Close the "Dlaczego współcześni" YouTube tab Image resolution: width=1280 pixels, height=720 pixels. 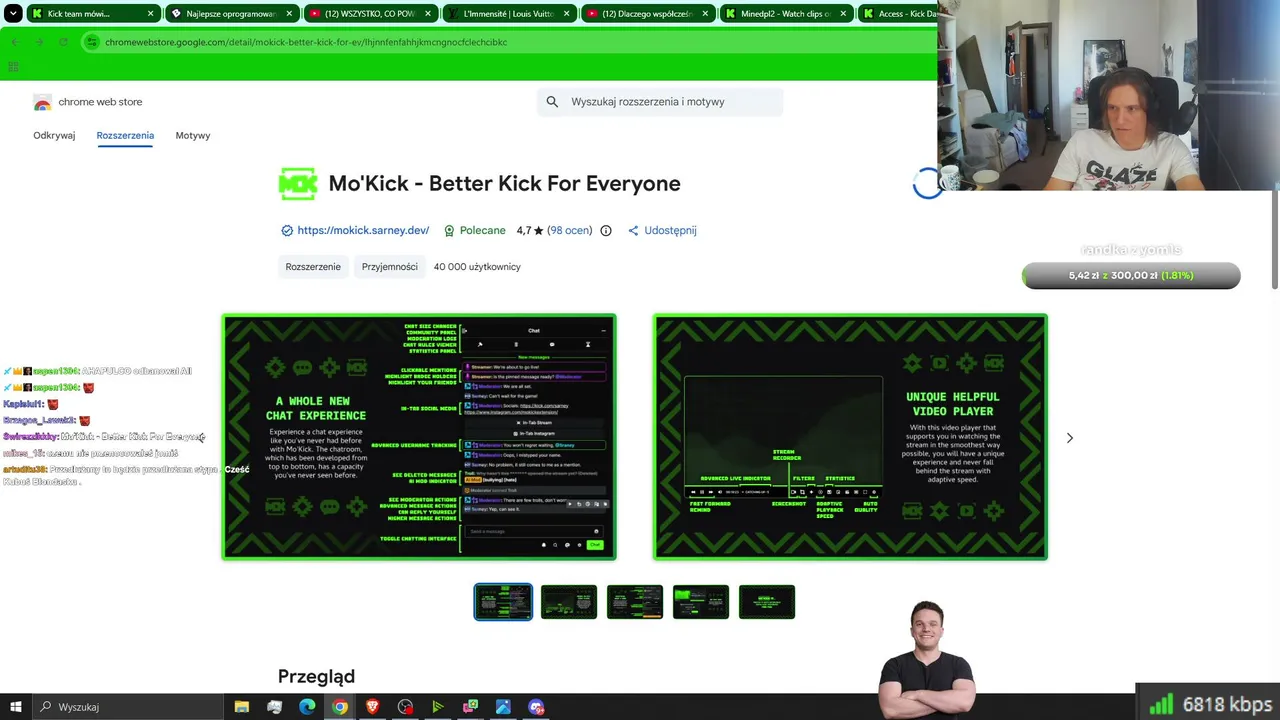(707, 14)
